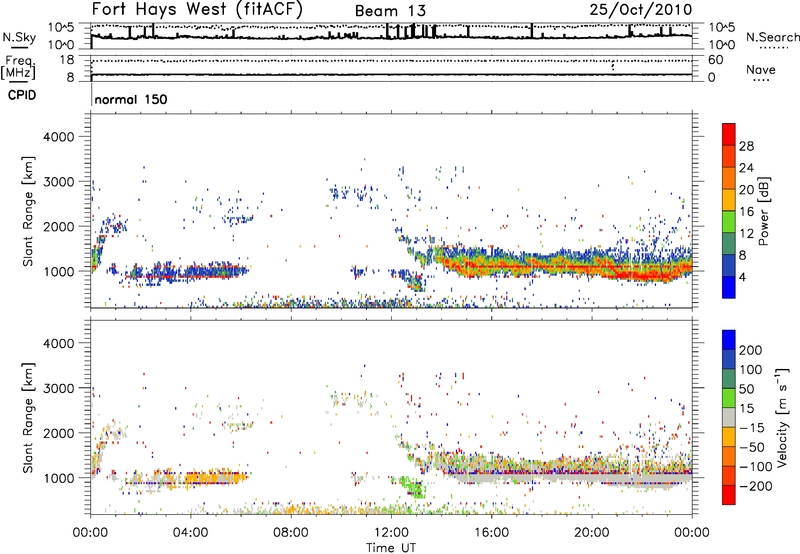
Task: Click "4000" tick on the power panel axis
Action: (59, 137)
